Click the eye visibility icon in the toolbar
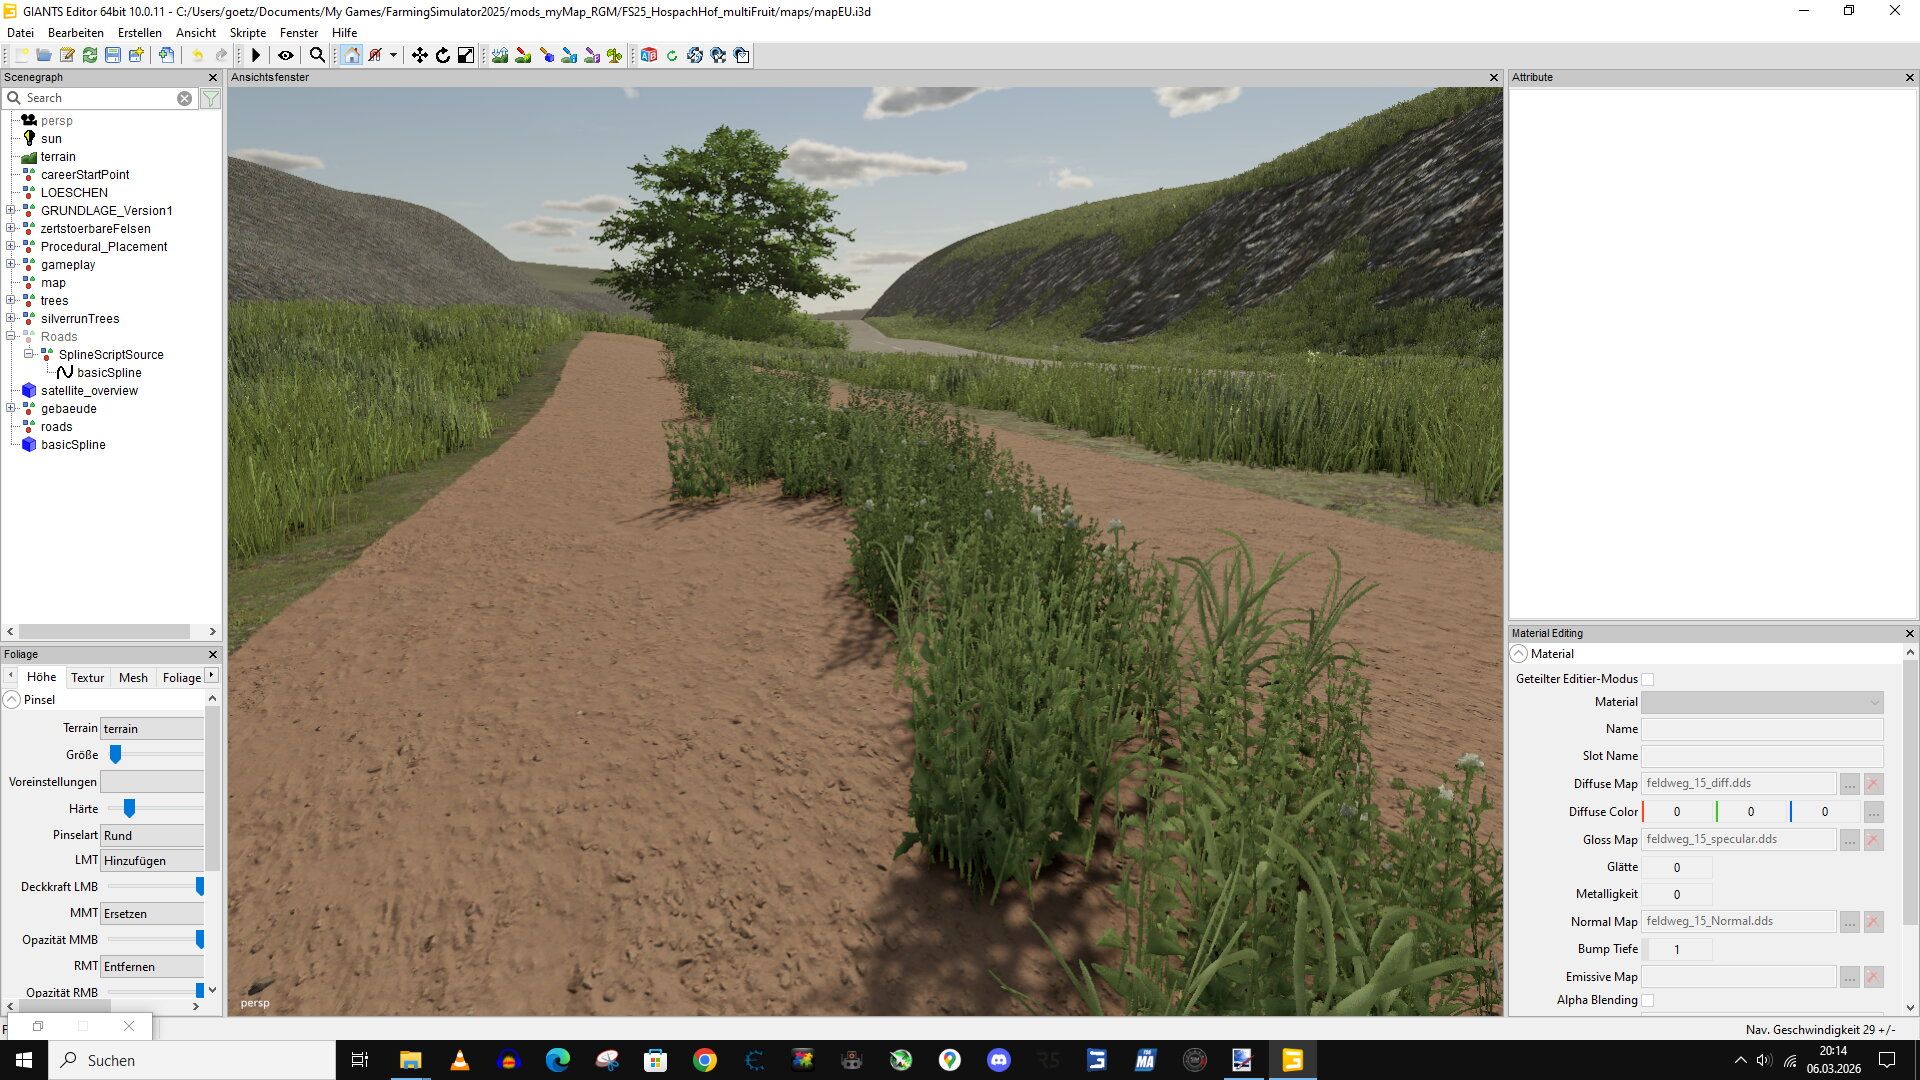The height and width of the screenshot is (1080, 1920). click(x=285, y=55)
